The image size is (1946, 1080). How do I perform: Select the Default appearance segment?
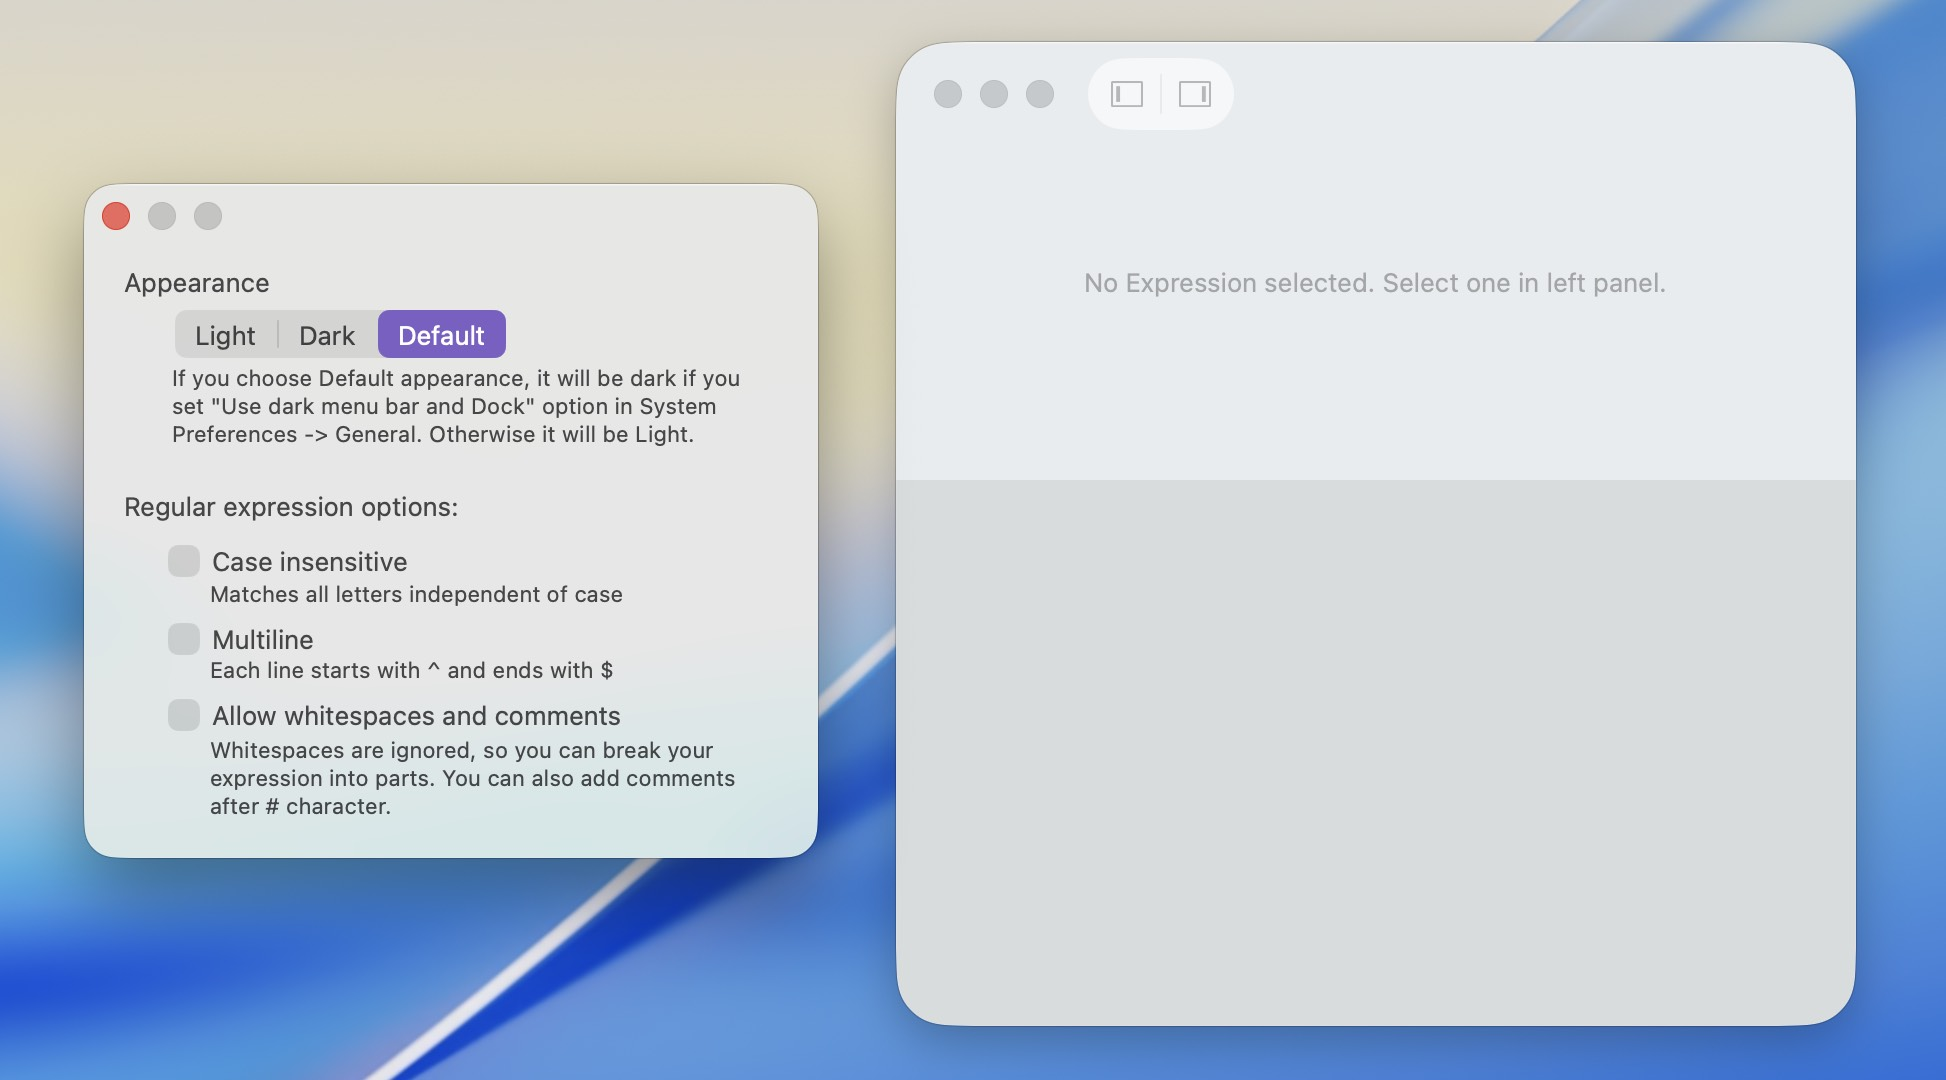[x=442, y=335]
